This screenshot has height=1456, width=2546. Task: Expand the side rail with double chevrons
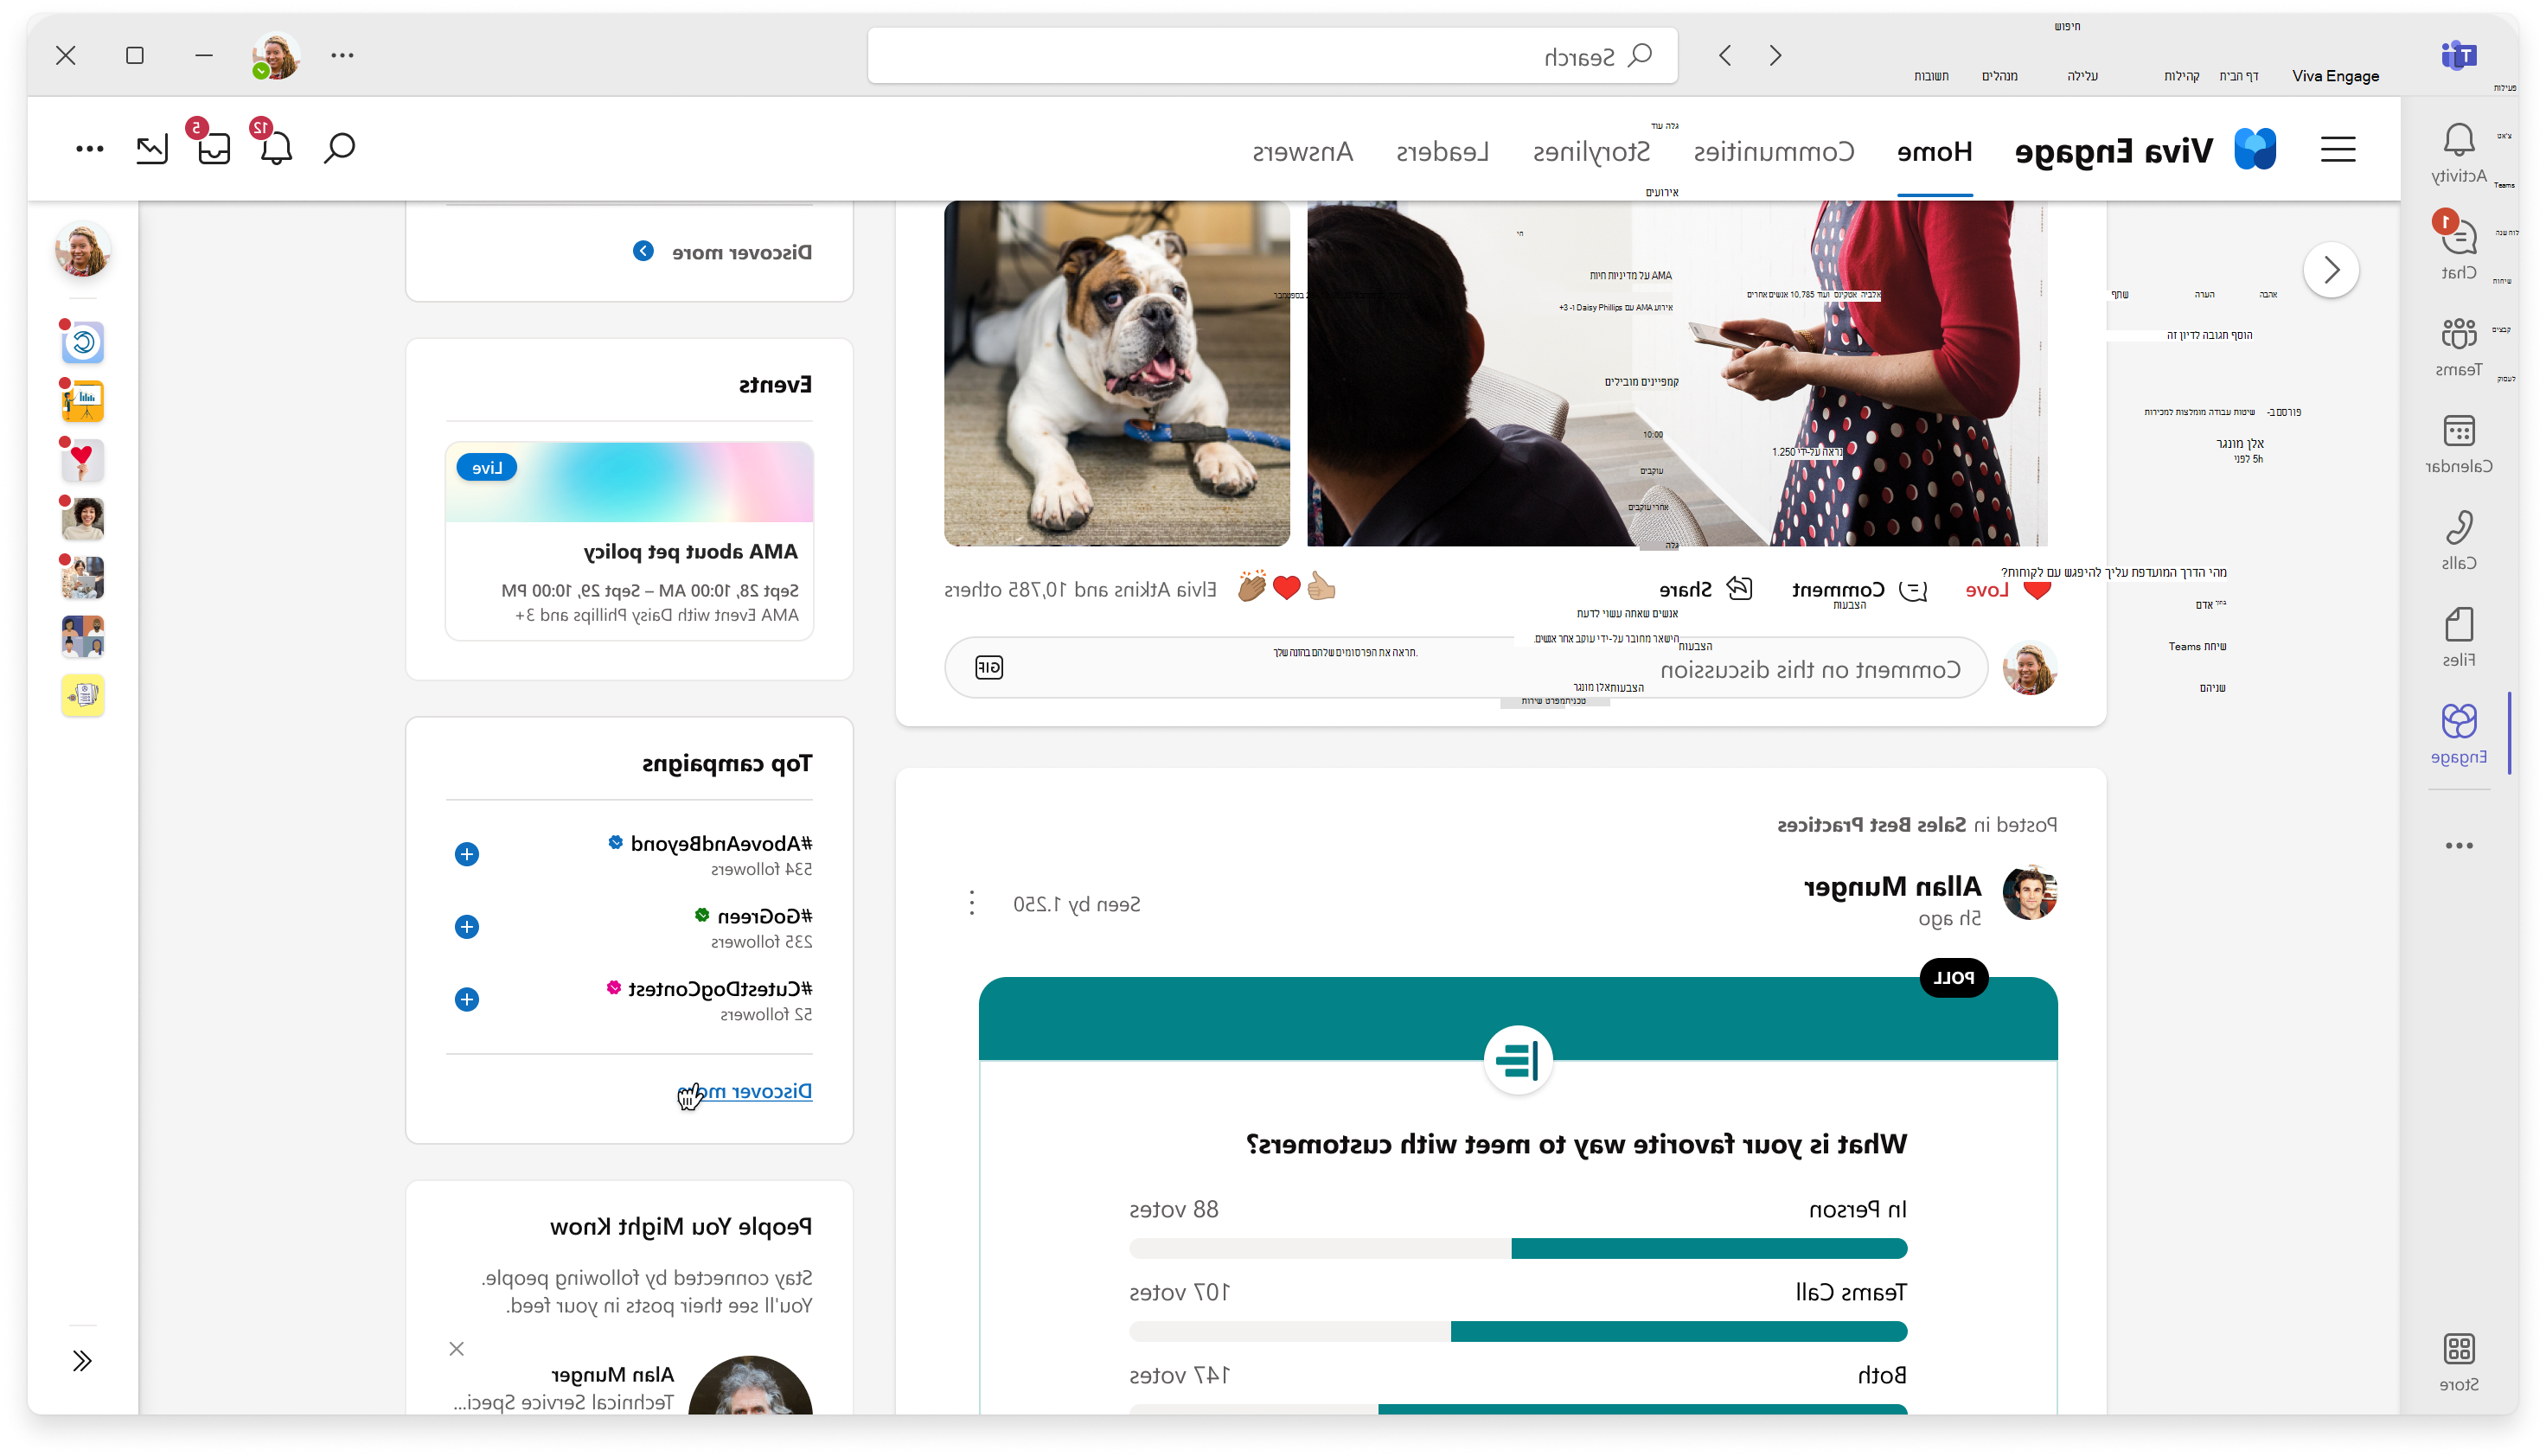pos(82,1360)
